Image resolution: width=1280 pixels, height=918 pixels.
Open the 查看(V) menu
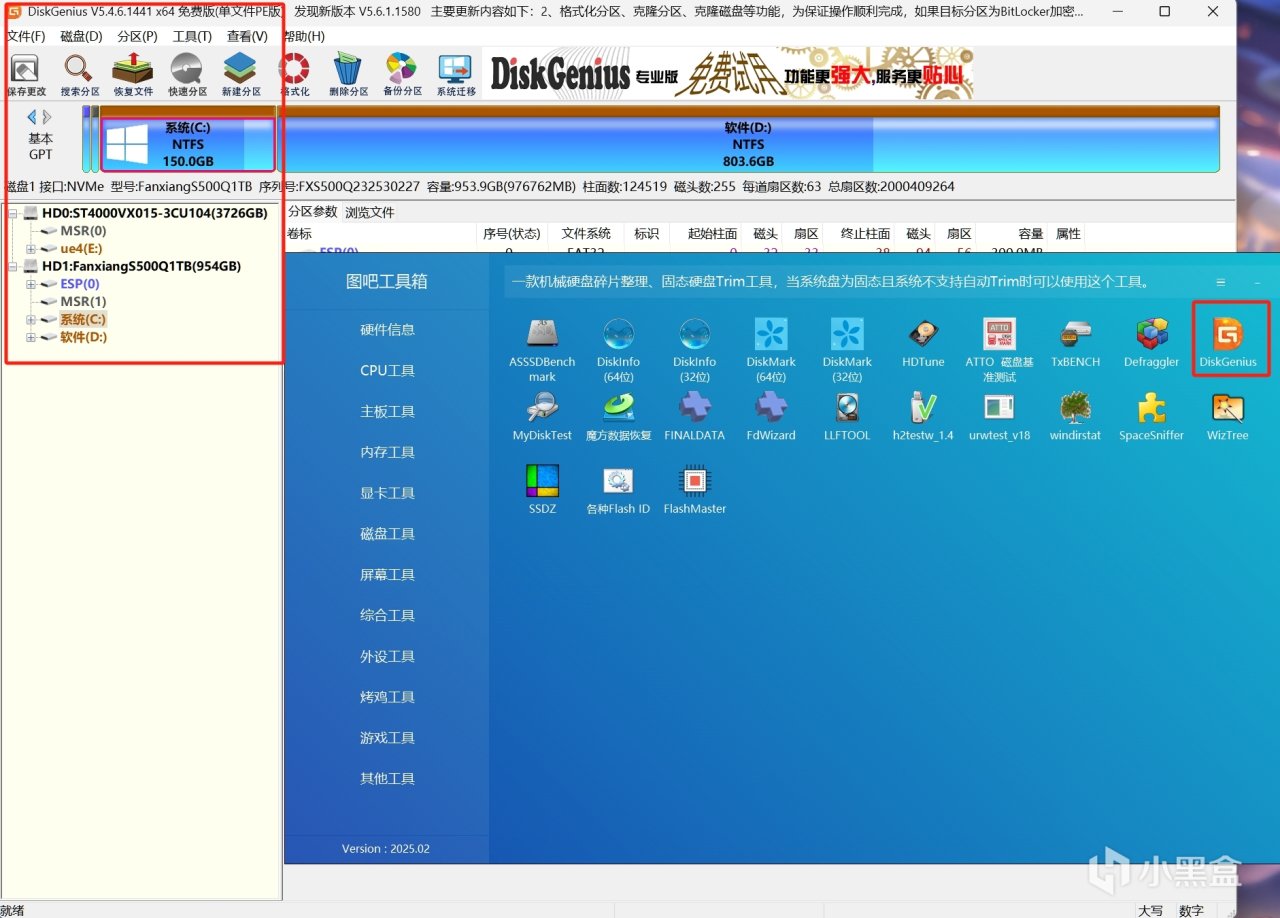pyautogui.click(x=247, y=36)
